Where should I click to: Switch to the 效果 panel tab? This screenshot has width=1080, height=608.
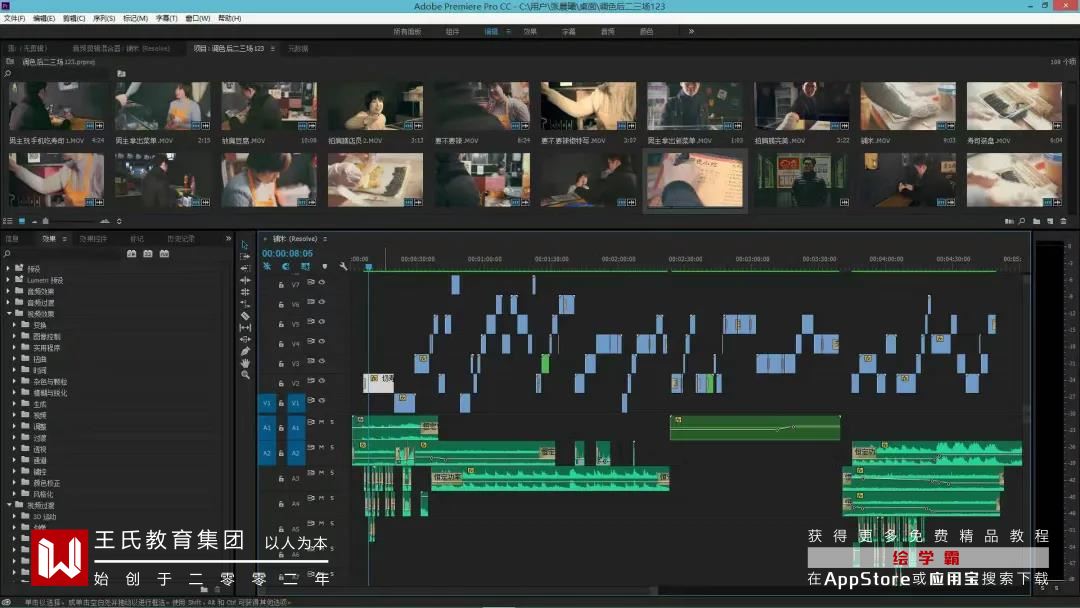tap(49, 239)
